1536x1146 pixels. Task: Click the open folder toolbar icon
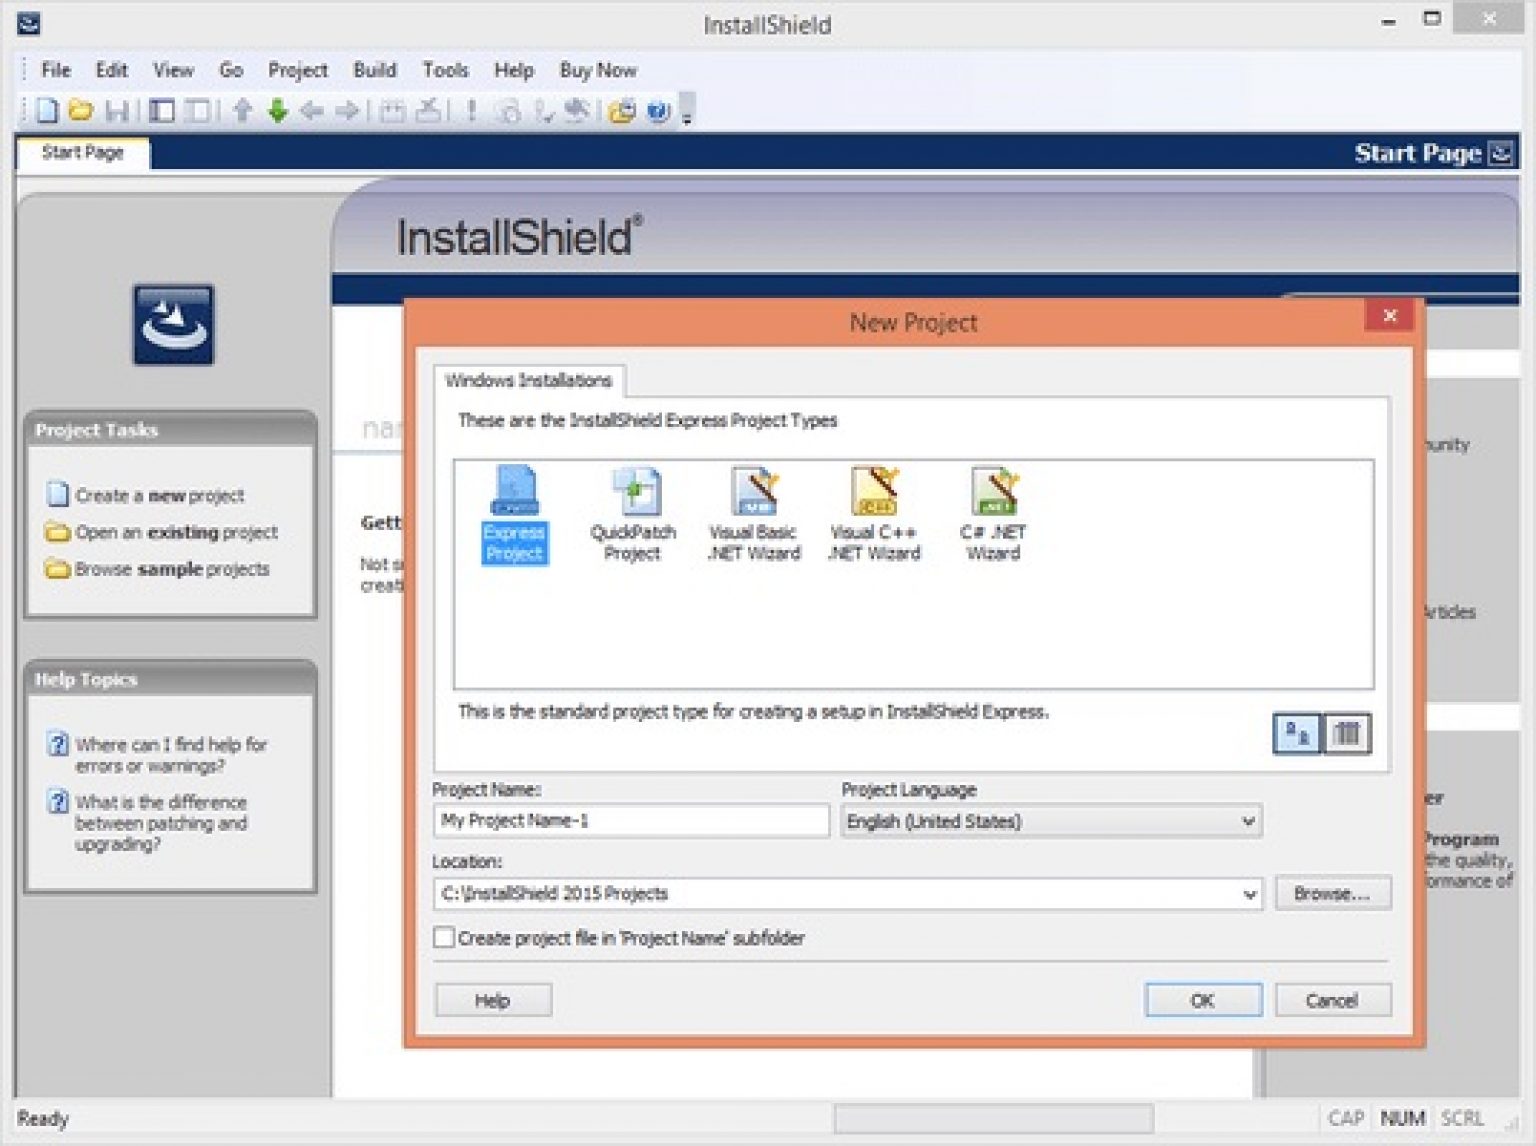(x=81, y=111)
